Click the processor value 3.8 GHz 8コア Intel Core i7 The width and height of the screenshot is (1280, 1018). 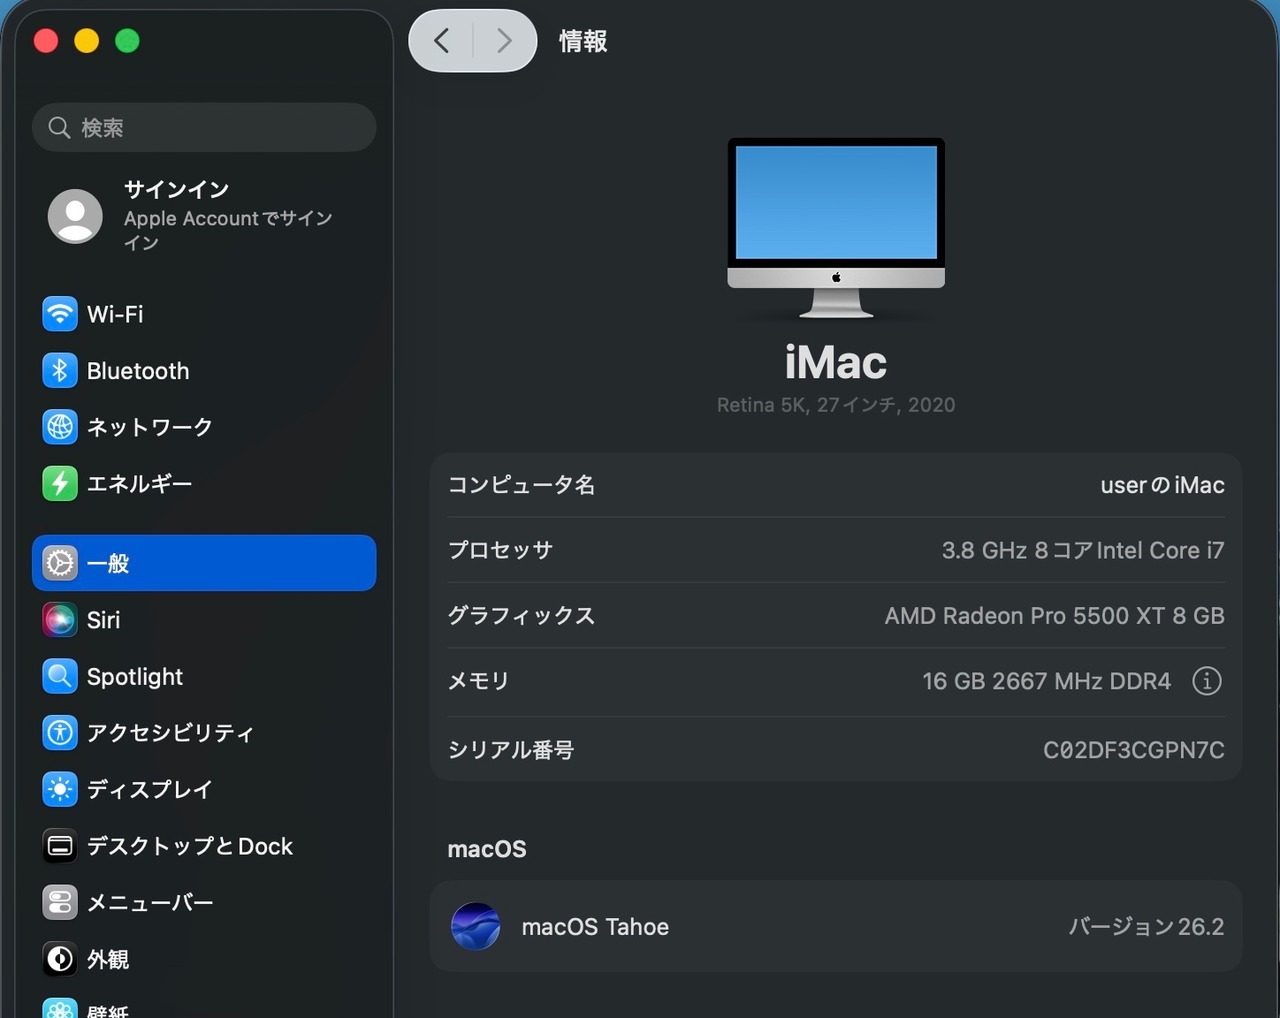[1083, 550]
